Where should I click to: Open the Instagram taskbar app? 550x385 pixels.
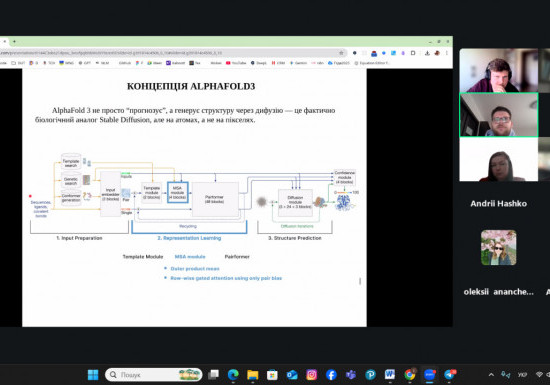(311, 375)
